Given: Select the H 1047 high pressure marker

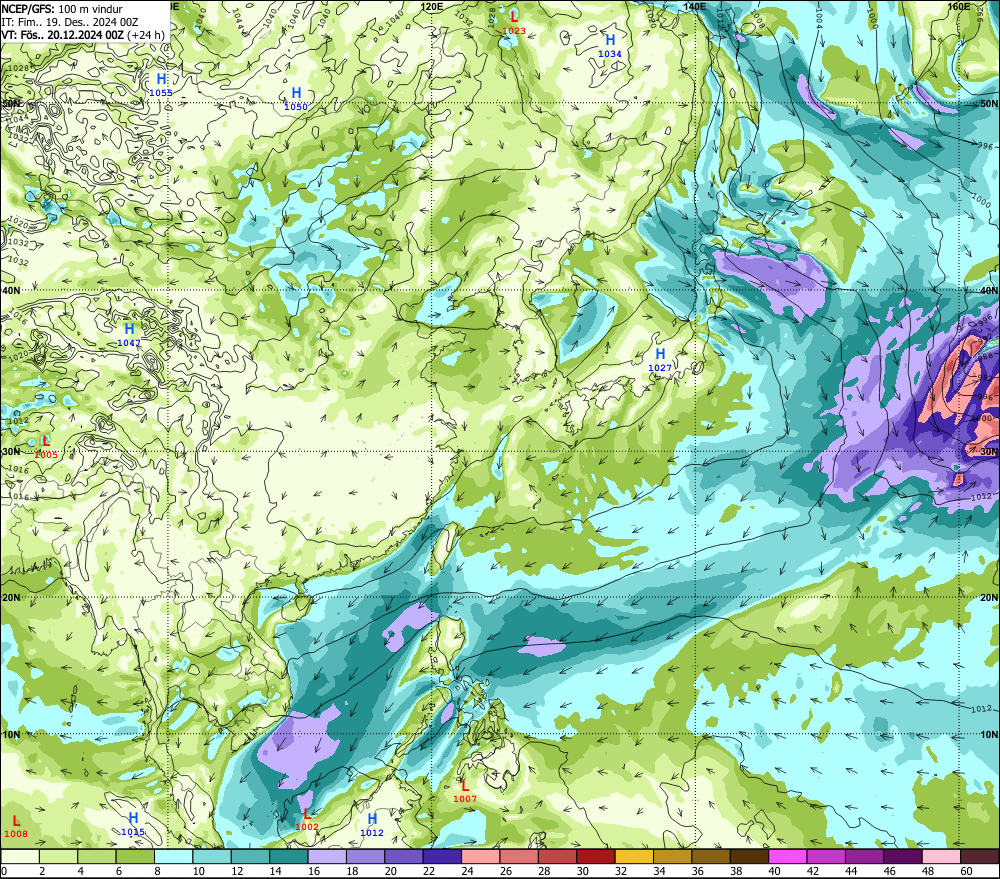Looking at the screenshot, I should (129, 334).
